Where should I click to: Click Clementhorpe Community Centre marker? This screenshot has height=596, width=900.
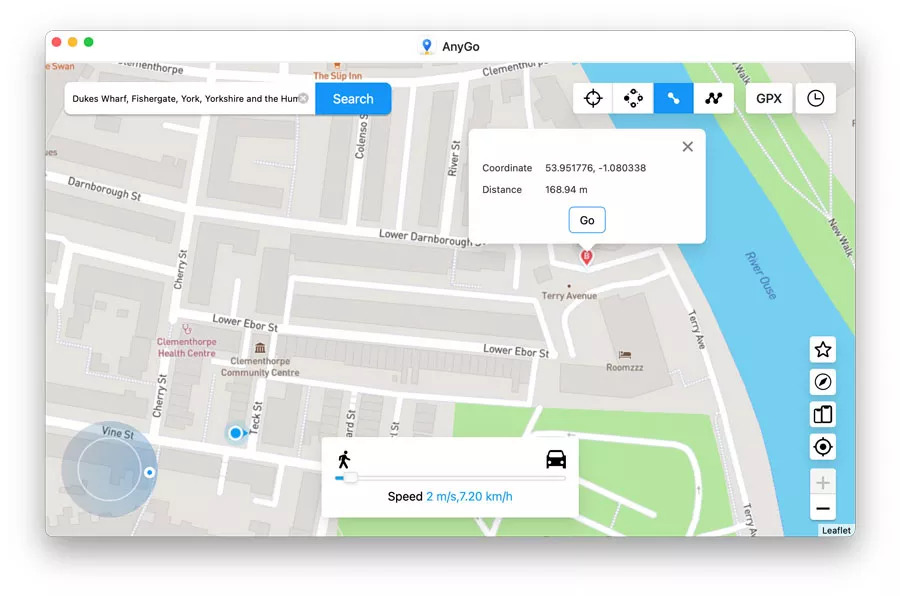pos(260,360)
